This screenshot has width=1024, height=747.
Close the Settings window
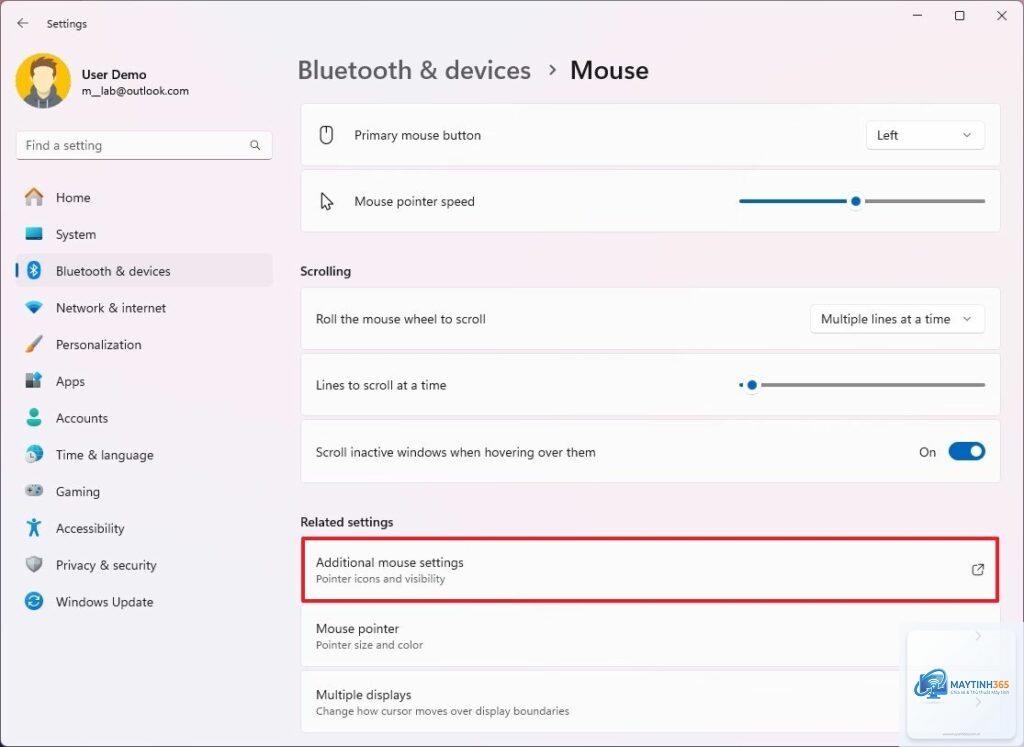coord(1002,16)
